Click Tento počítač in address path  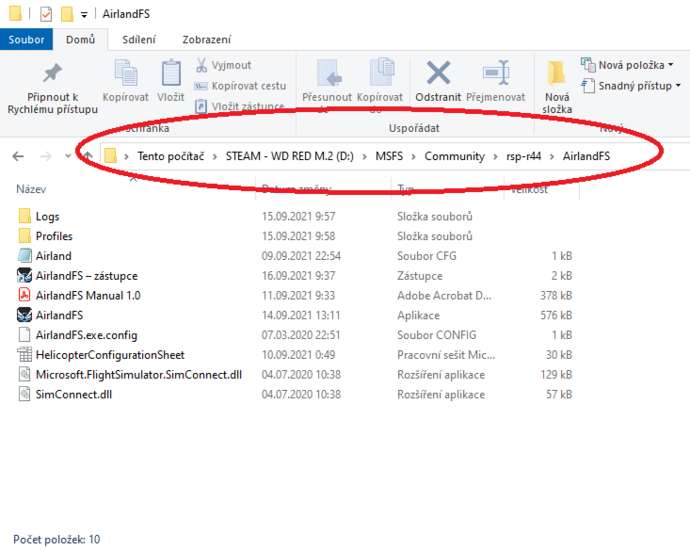[x=171, y=156]
